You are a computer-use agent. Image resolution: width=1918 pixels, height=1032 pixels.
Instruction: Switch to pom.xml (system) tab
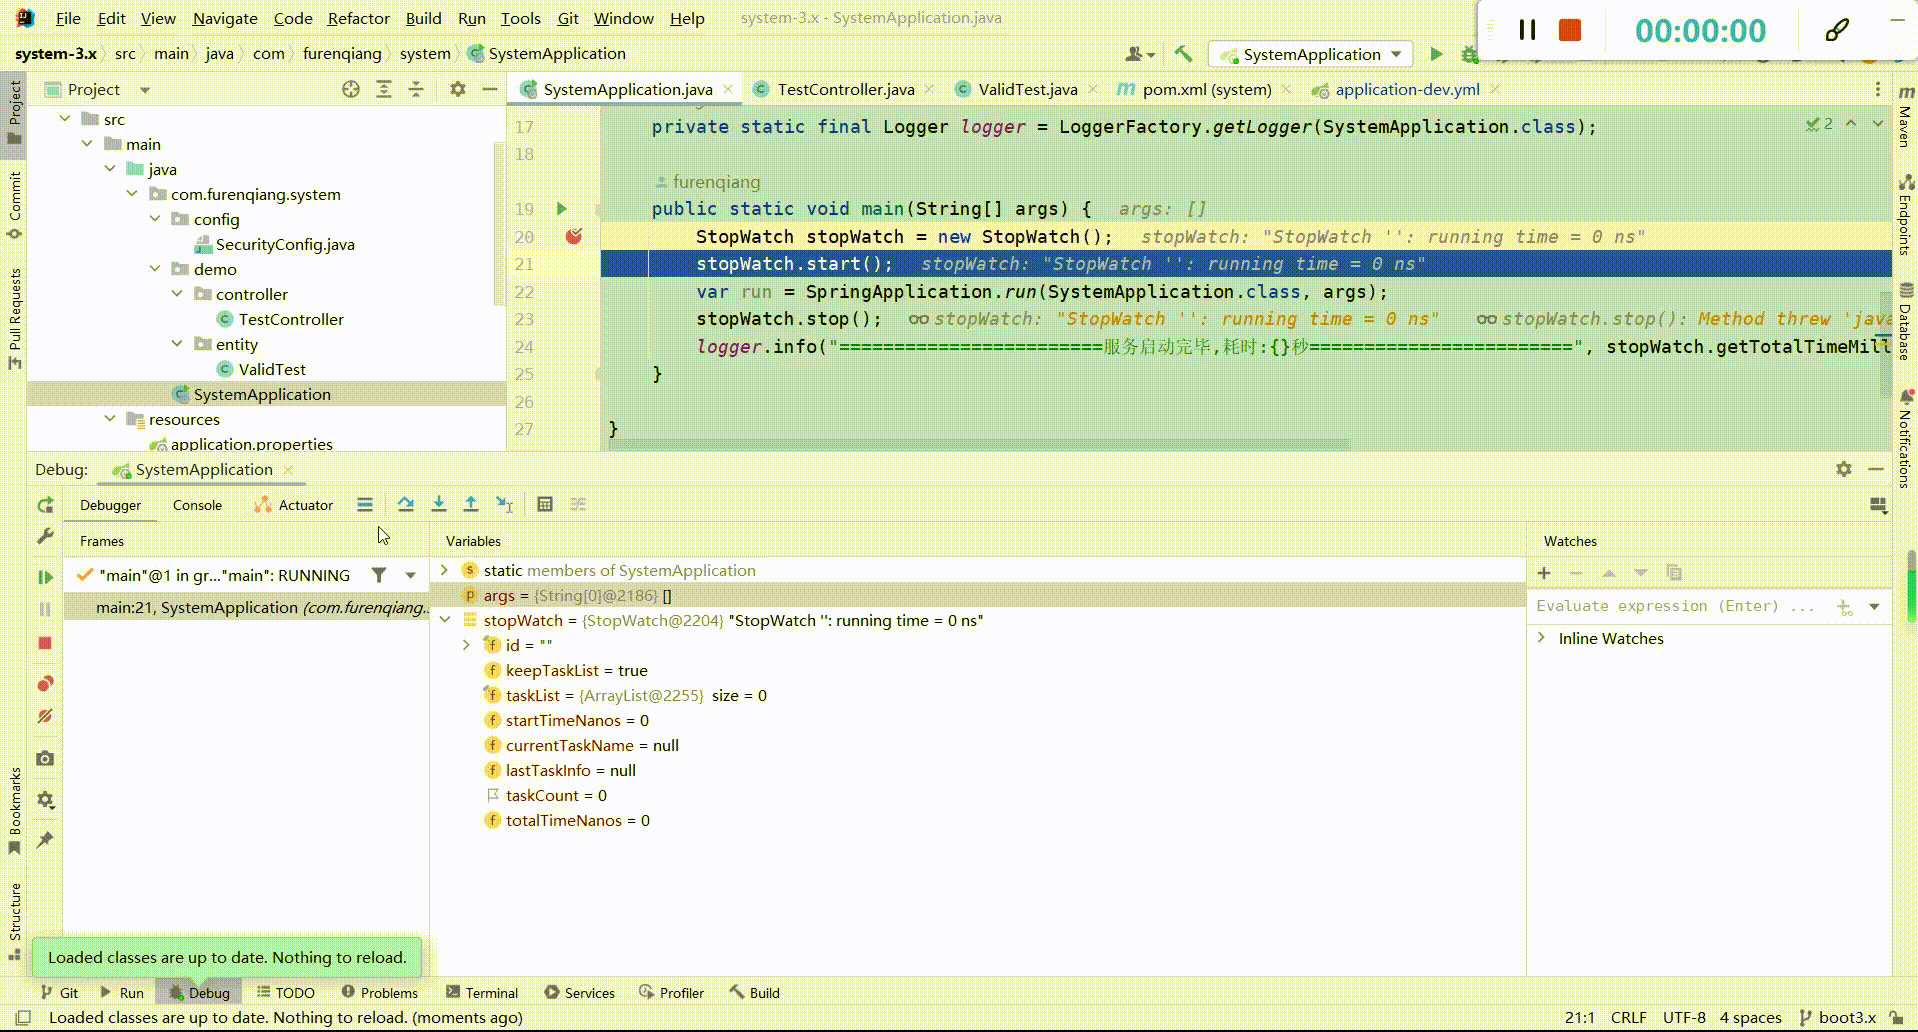(x=1206, y=89)
